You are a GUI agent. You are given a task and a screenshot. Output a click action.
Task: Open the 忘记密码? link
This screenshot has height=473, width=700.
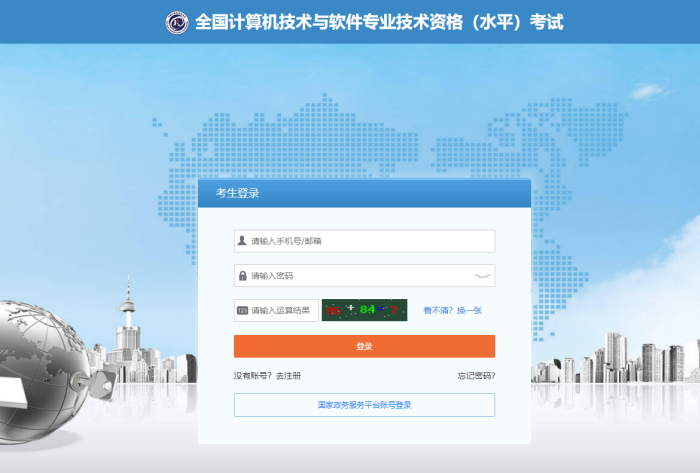pos(476,376)
